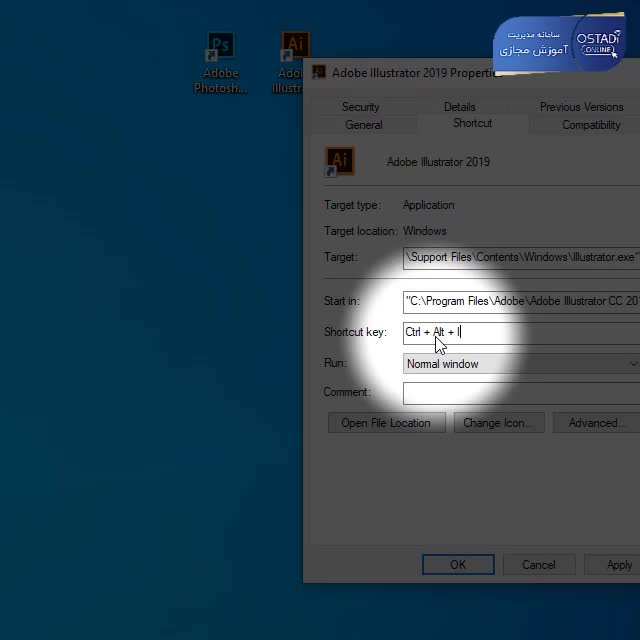Click in the Target path field
Image resolution: width=640 pixels, height=640 pixels.
point(520,257)
